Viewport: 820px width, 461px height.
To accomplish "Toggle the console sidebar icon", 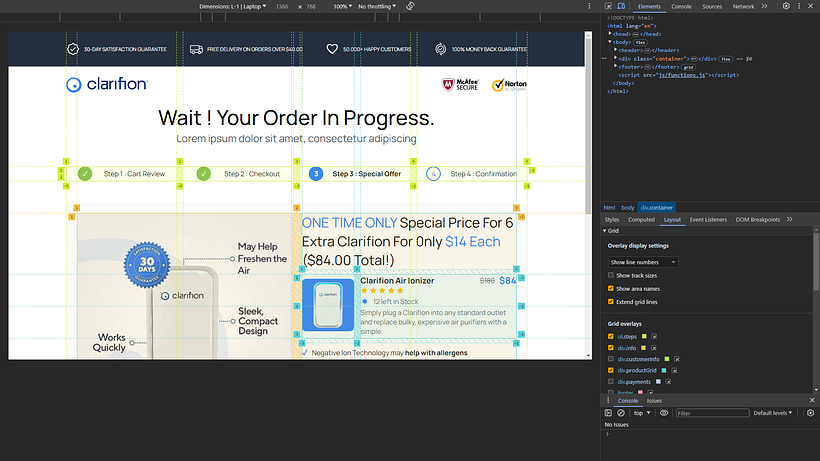I will coord(608,413).
